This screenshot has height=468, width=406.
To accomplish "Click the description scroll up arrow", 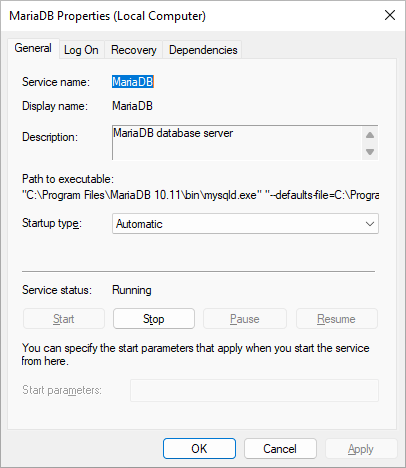I will (x=370, y=135).
